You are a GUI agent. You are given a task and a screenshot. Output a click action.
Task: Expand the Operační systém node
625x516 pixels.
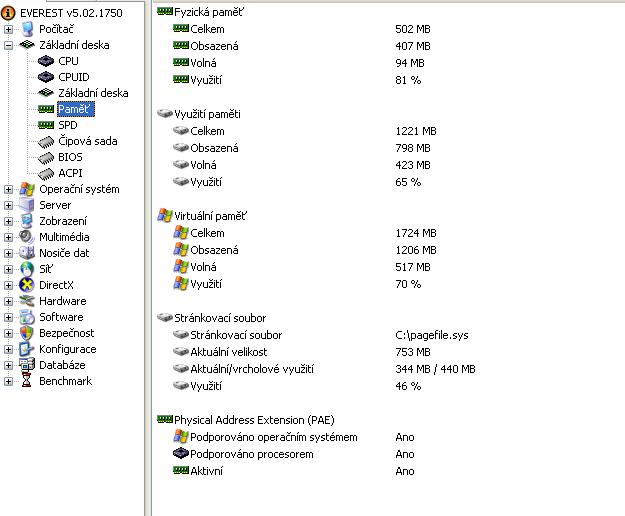[x=9, y=189]
